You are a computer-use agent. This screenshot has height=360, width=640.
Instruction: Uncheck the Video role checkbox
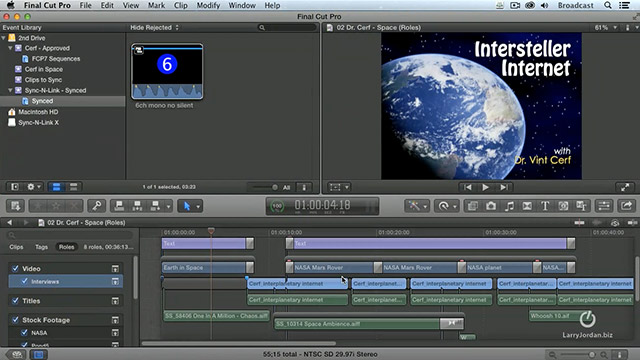[16, 268]
